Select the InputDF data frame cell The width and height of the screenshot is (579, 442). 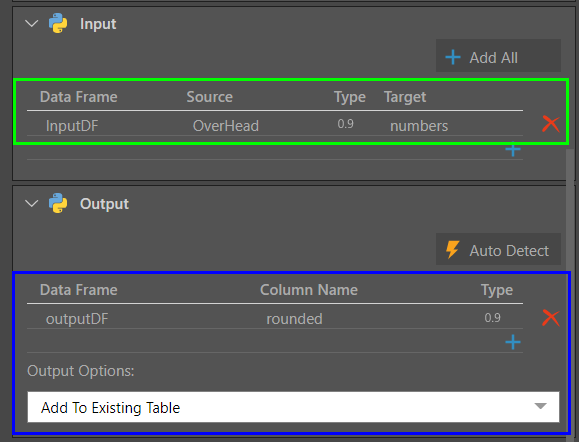click(72, 126)
